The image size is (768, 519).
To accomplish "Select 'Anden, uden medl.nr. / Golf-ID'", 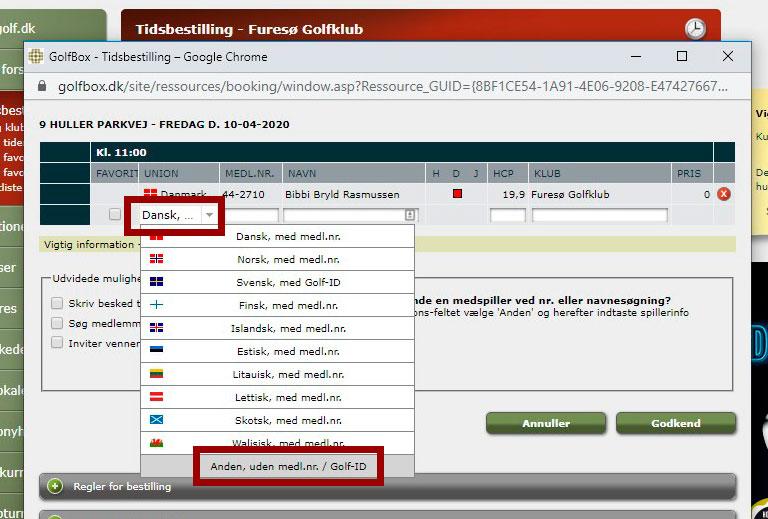I will pyautogui.click(x=277, y=466).
